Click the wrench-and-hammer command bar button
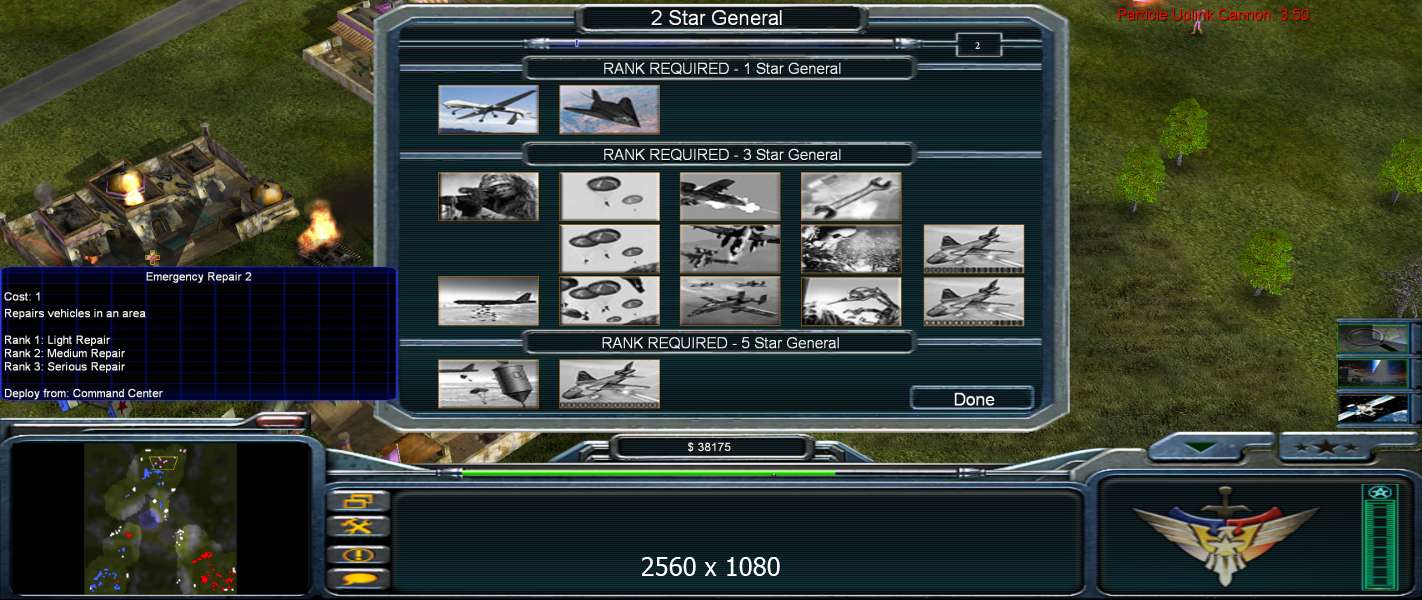 360,528
